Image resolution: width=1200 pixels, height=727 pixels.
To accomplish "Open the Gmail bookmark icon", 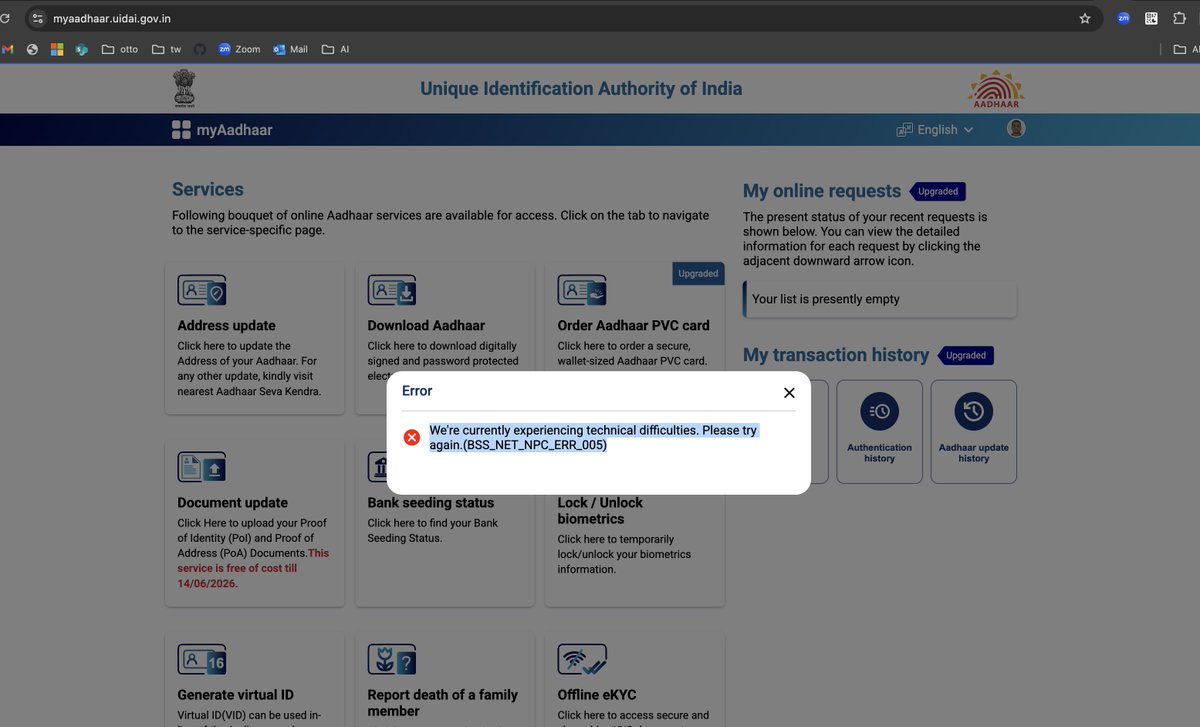I will pyautogui.click(x=7, y=49).
